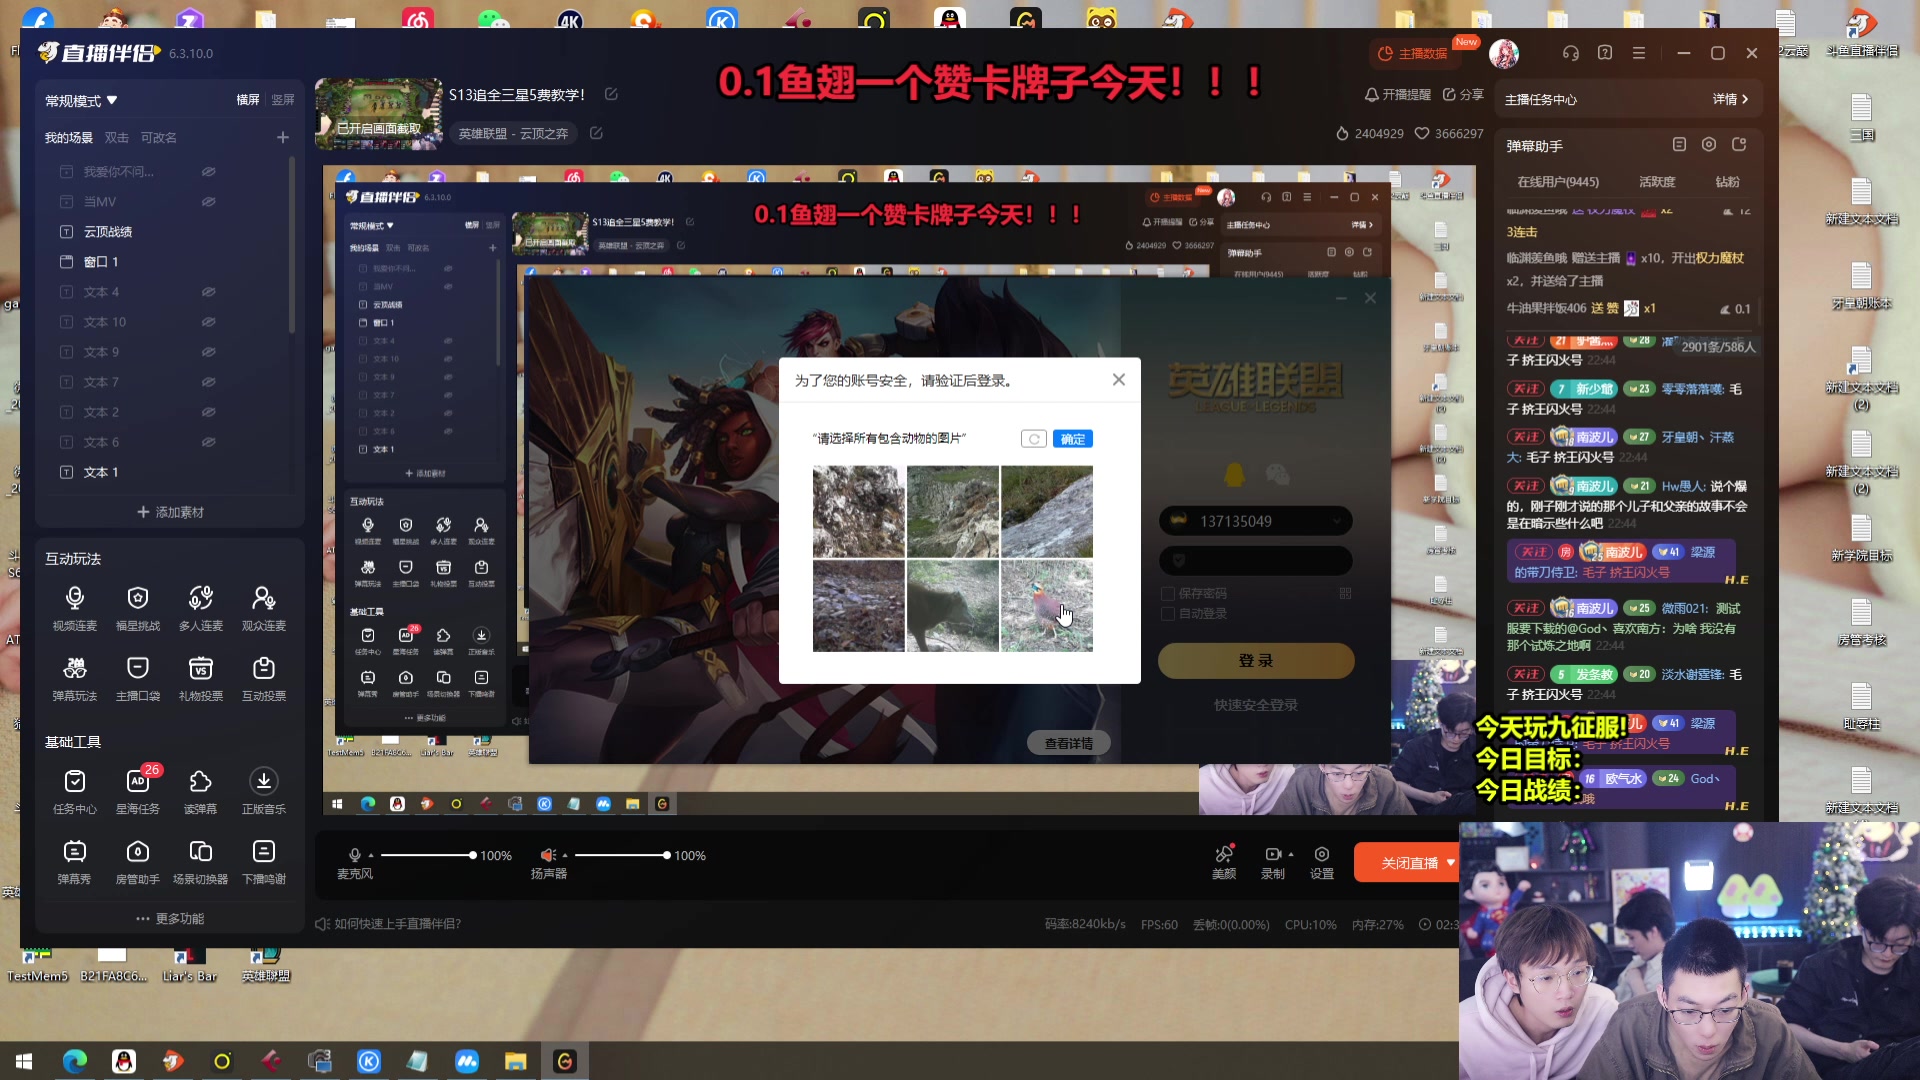Pop out the 弹幕助手 panel
This screenshot has height=1080, width=1920.
(1739, 145)
